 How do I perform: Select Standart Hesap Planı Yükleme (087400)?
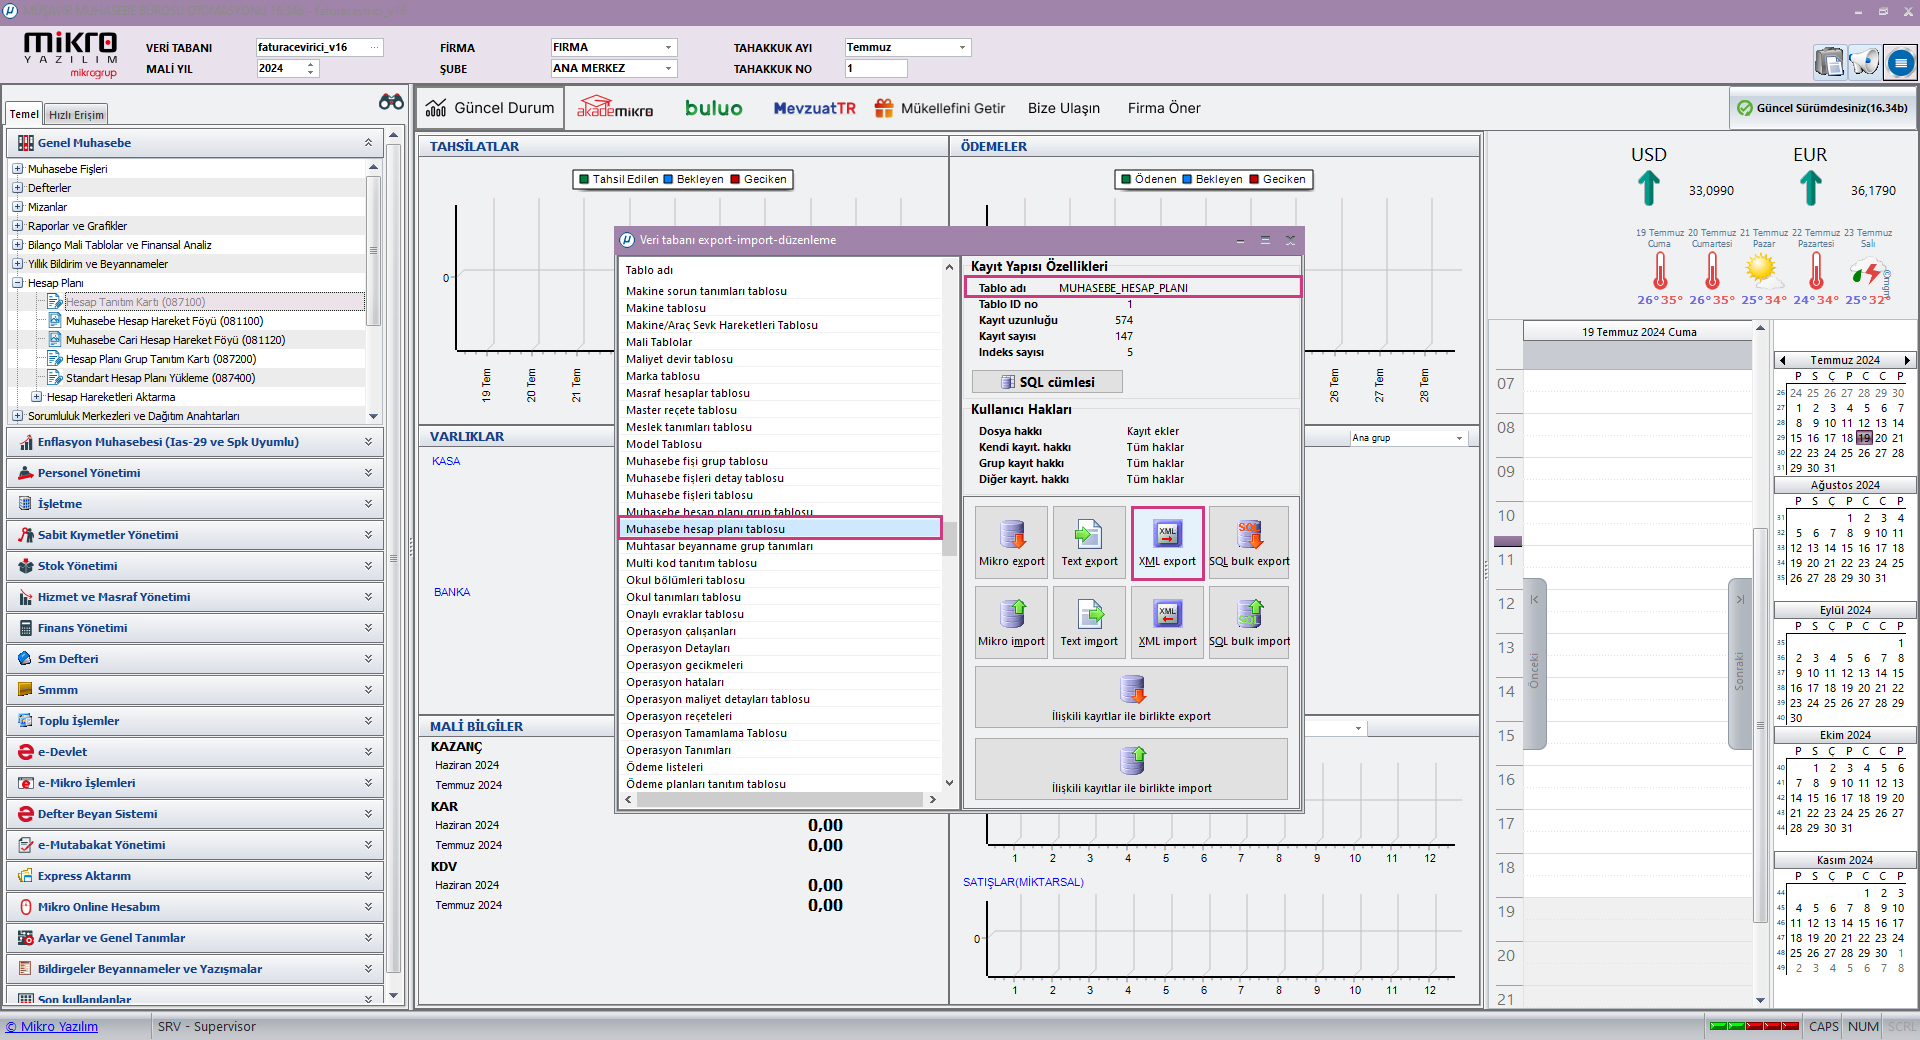(160, 378)
